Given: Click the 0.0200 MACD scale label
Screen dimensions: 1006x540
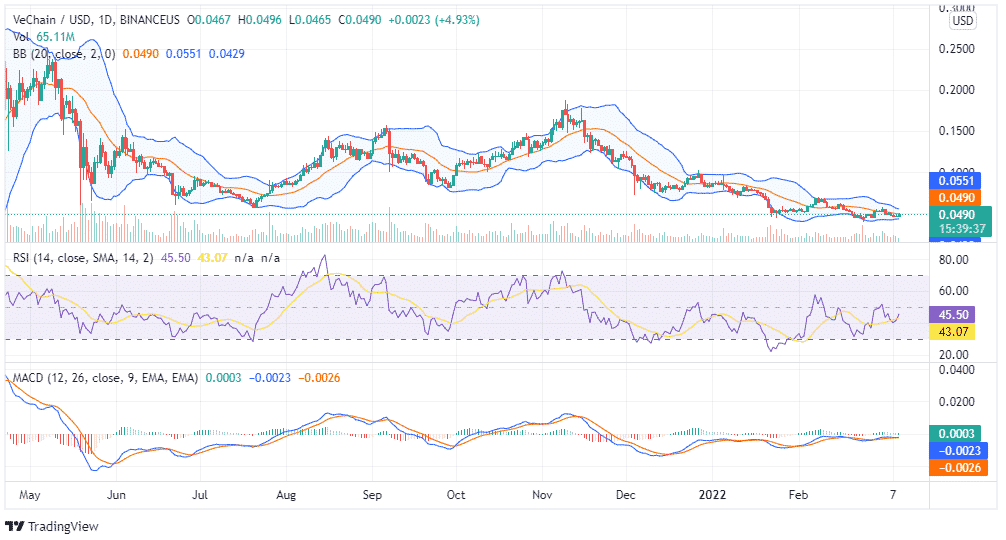Looking at the screenshot, I should [x=957, y=402].
